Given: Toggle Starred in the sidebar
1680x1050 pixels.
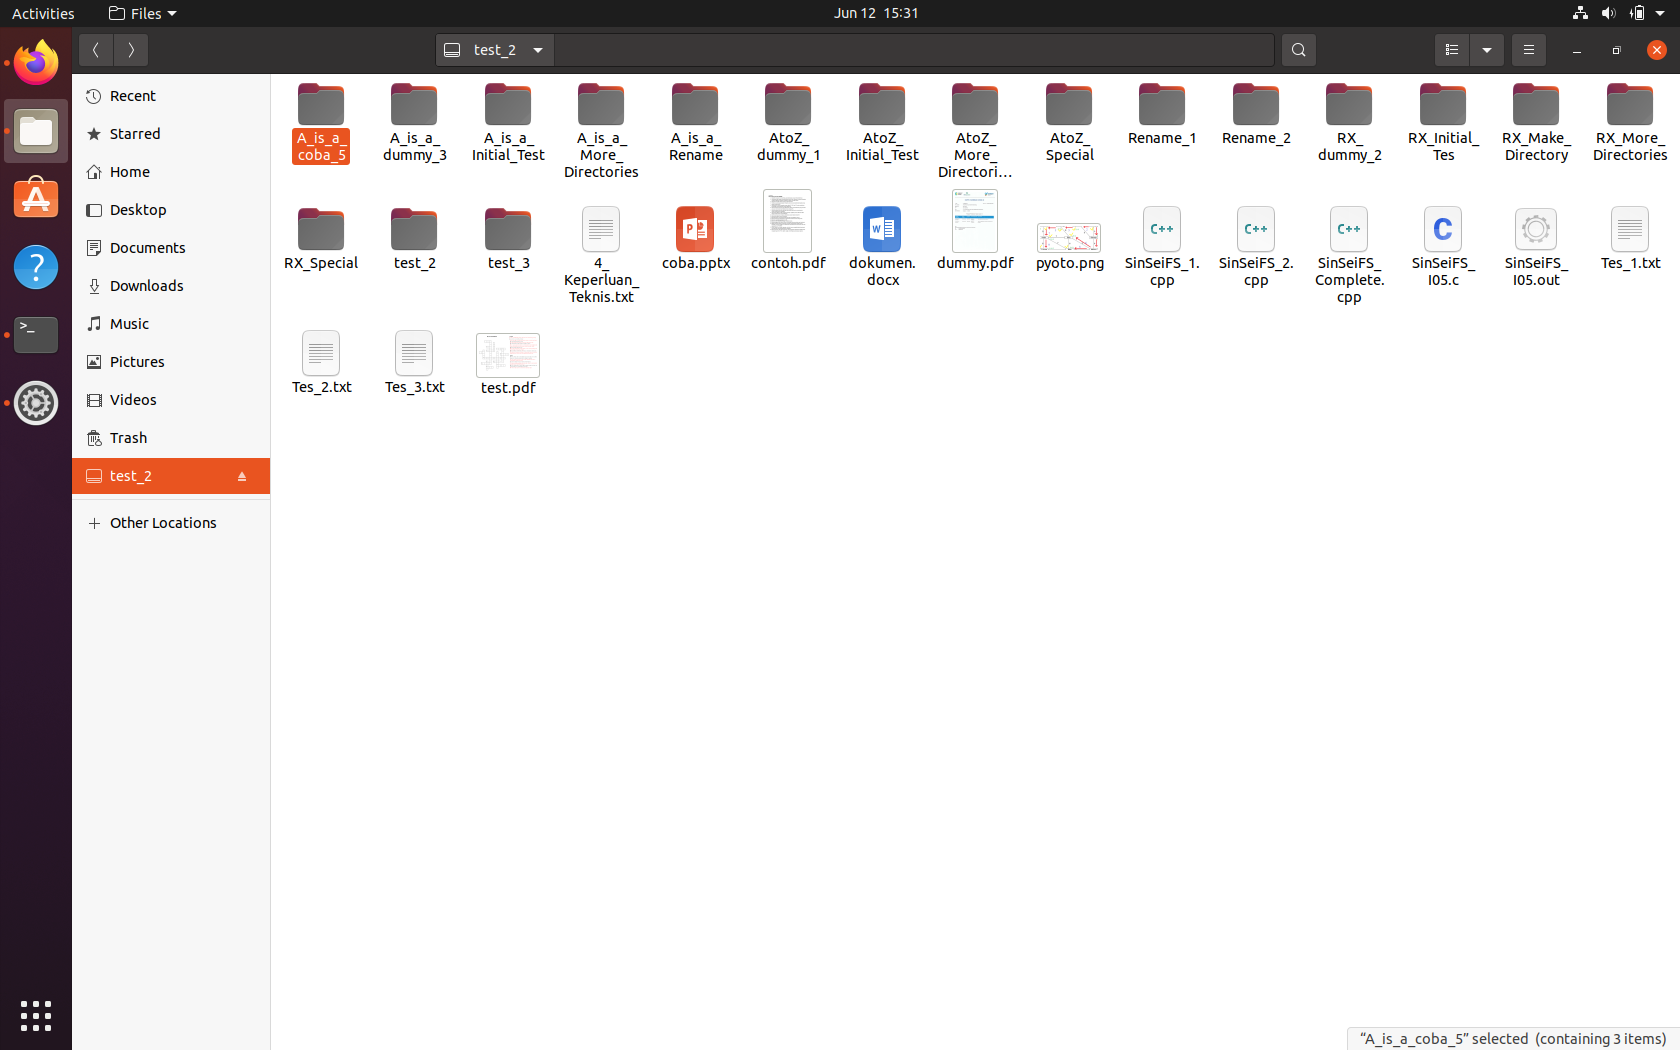Looking at the screenshot, I should point(133,133).
